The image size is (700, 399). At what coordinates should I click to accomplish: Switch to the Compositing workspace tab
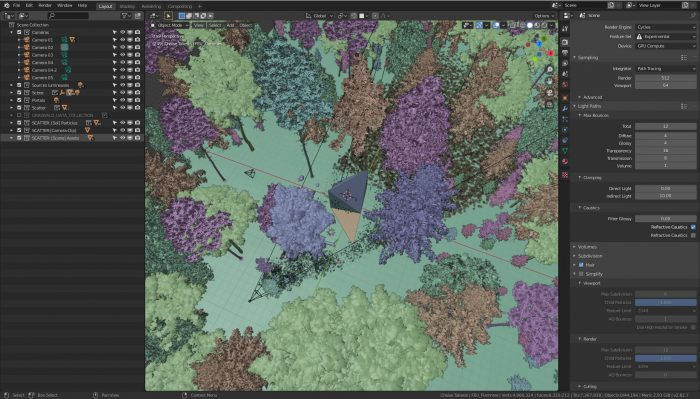tap(179, 6)
